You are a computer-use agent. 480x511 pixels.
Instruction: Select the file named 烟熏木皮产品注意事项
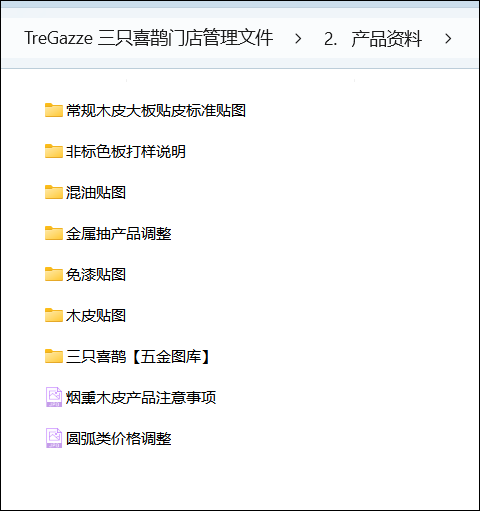[141, 397]
